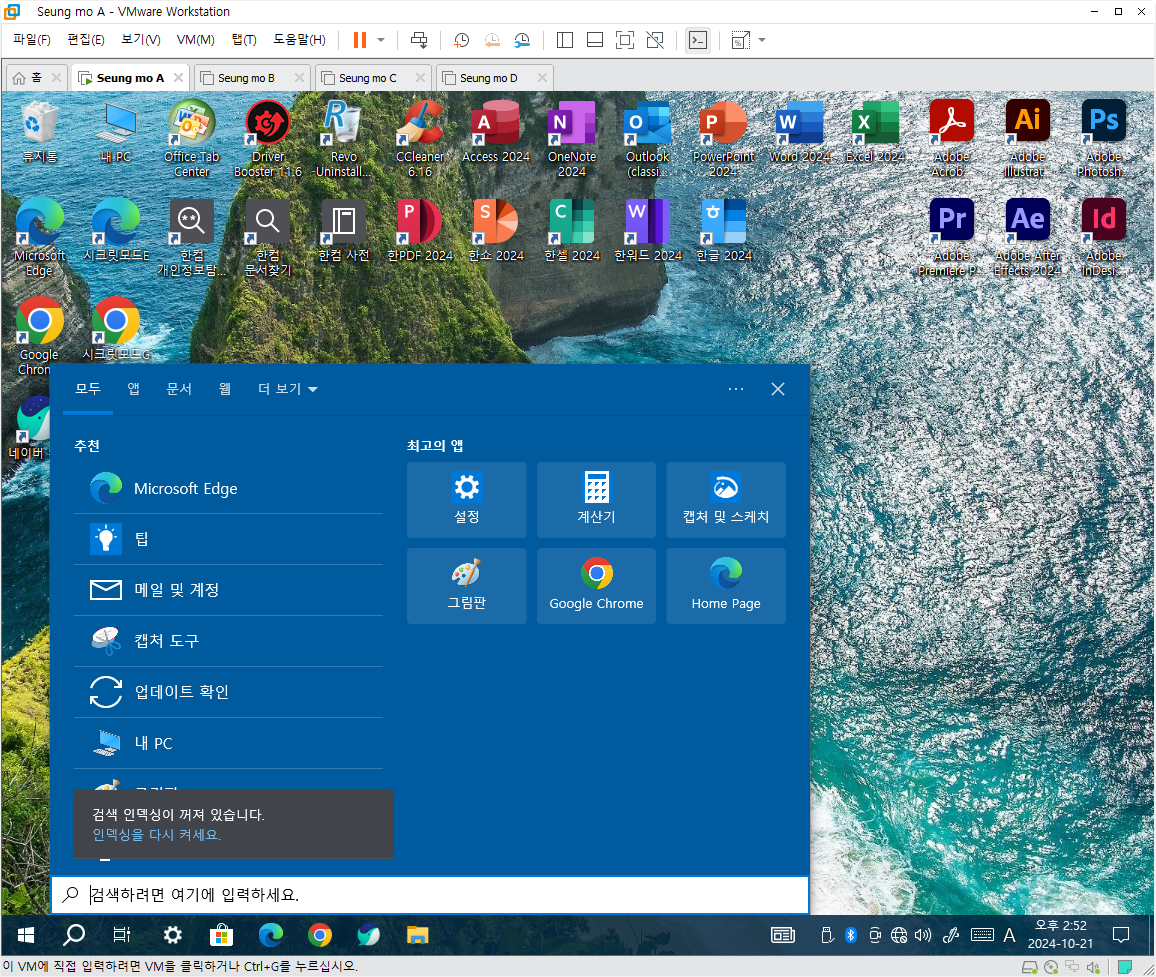Open the console view icon

(697, 40)
